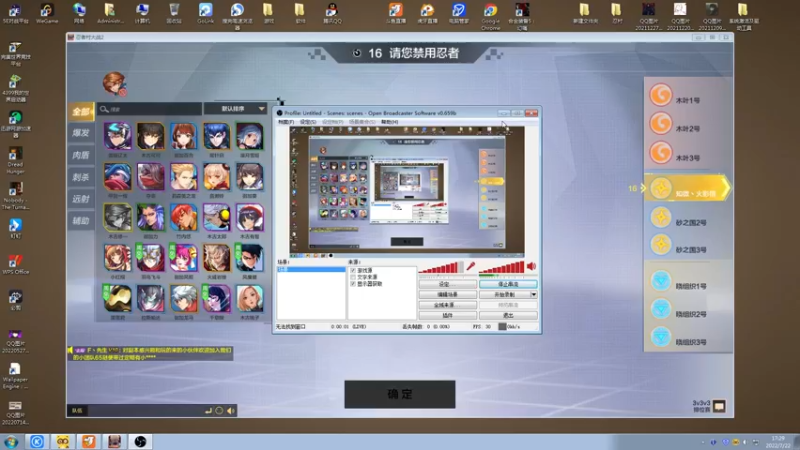Click the speaker icon in game chat bar
This screenshot has height=450, width=800.
pos(231,411)
